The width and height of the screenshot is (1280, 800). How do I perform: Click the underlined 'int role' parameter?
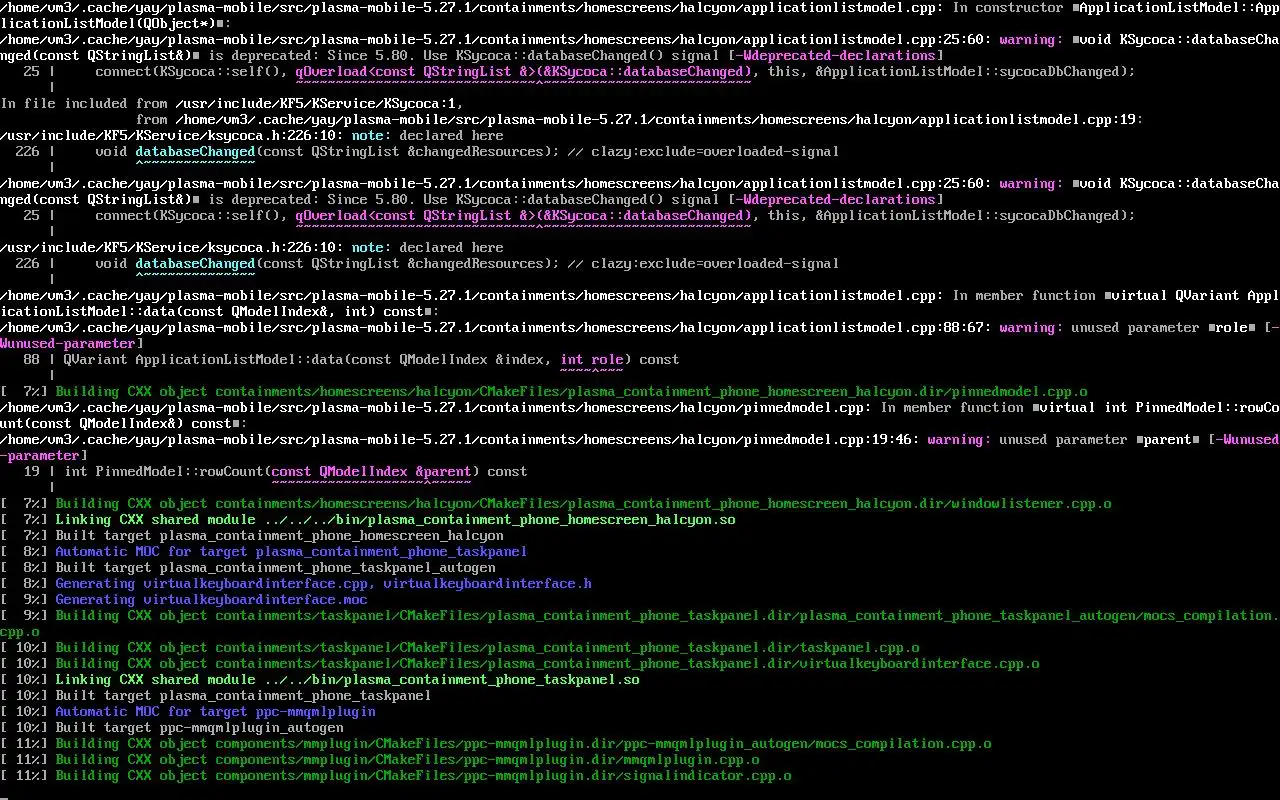(x=592, y=360)
